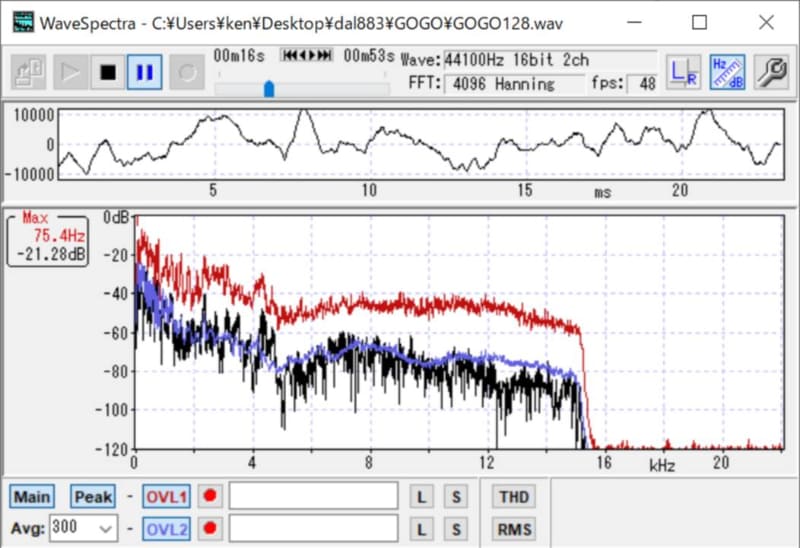The image size is (800, 548).
Task: Click the OVL2 text input field
Action: pyautogui.click(x=314, y=528)
